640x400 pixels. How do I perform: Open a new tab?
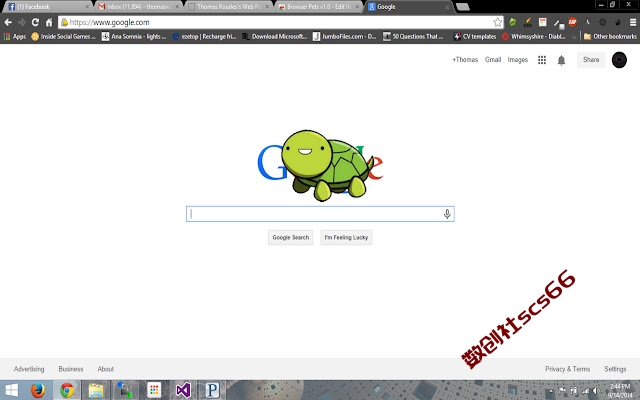coord(462,7)
